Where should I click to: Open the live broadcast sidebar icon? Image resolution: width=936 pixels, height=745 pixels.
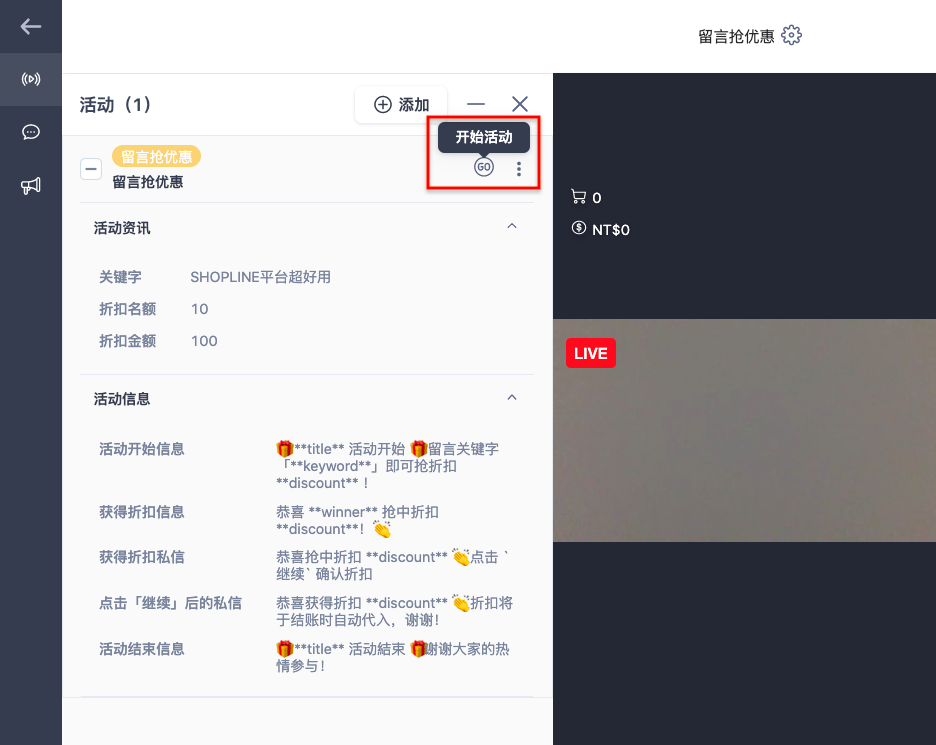click(x=30, y=79)
